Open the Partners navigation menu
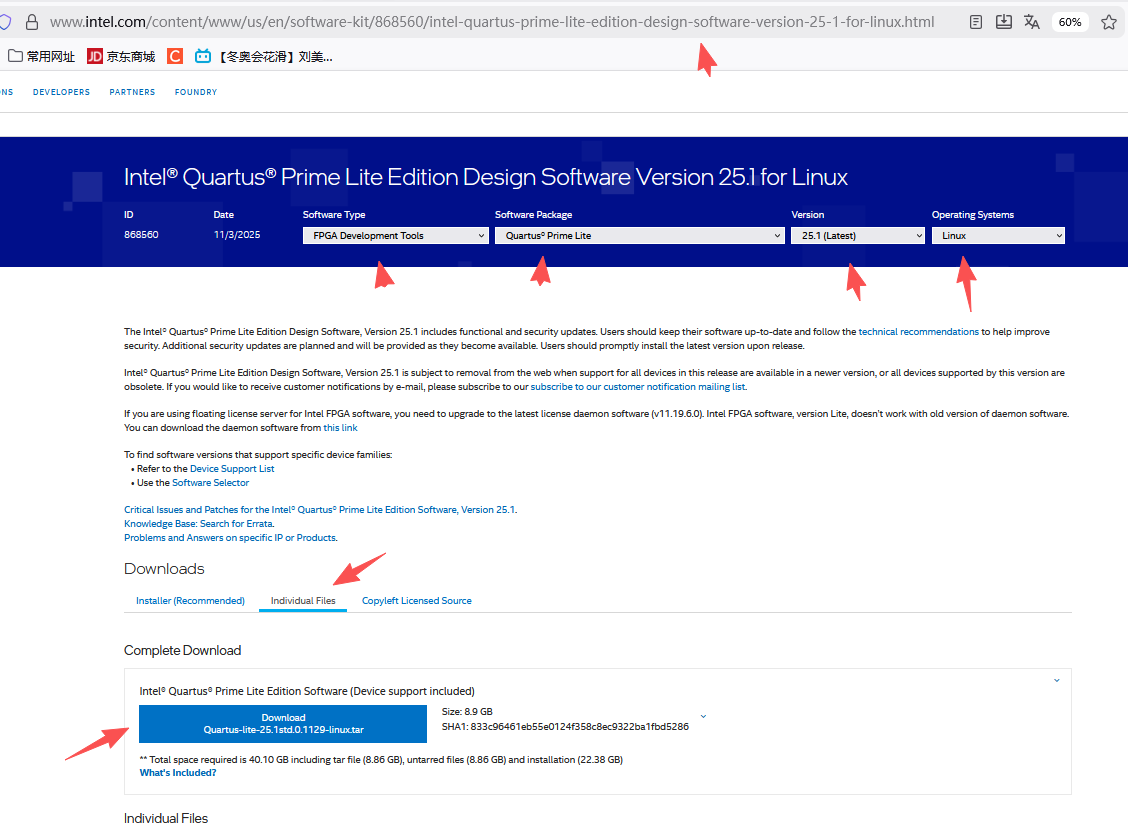Image resolution: width=1128 pixels, height=827 pixels. click(x=132, y=92)
